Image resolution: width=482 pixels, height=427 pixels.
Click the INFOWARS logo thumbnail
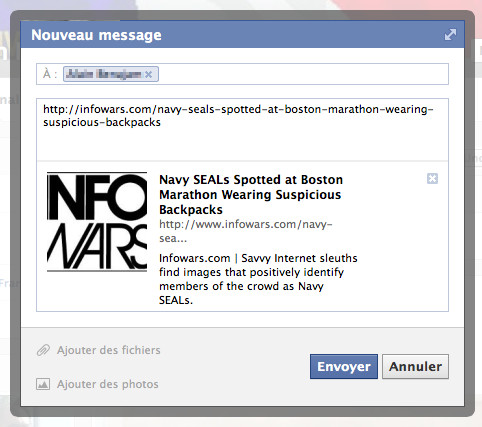coord(97,222)
